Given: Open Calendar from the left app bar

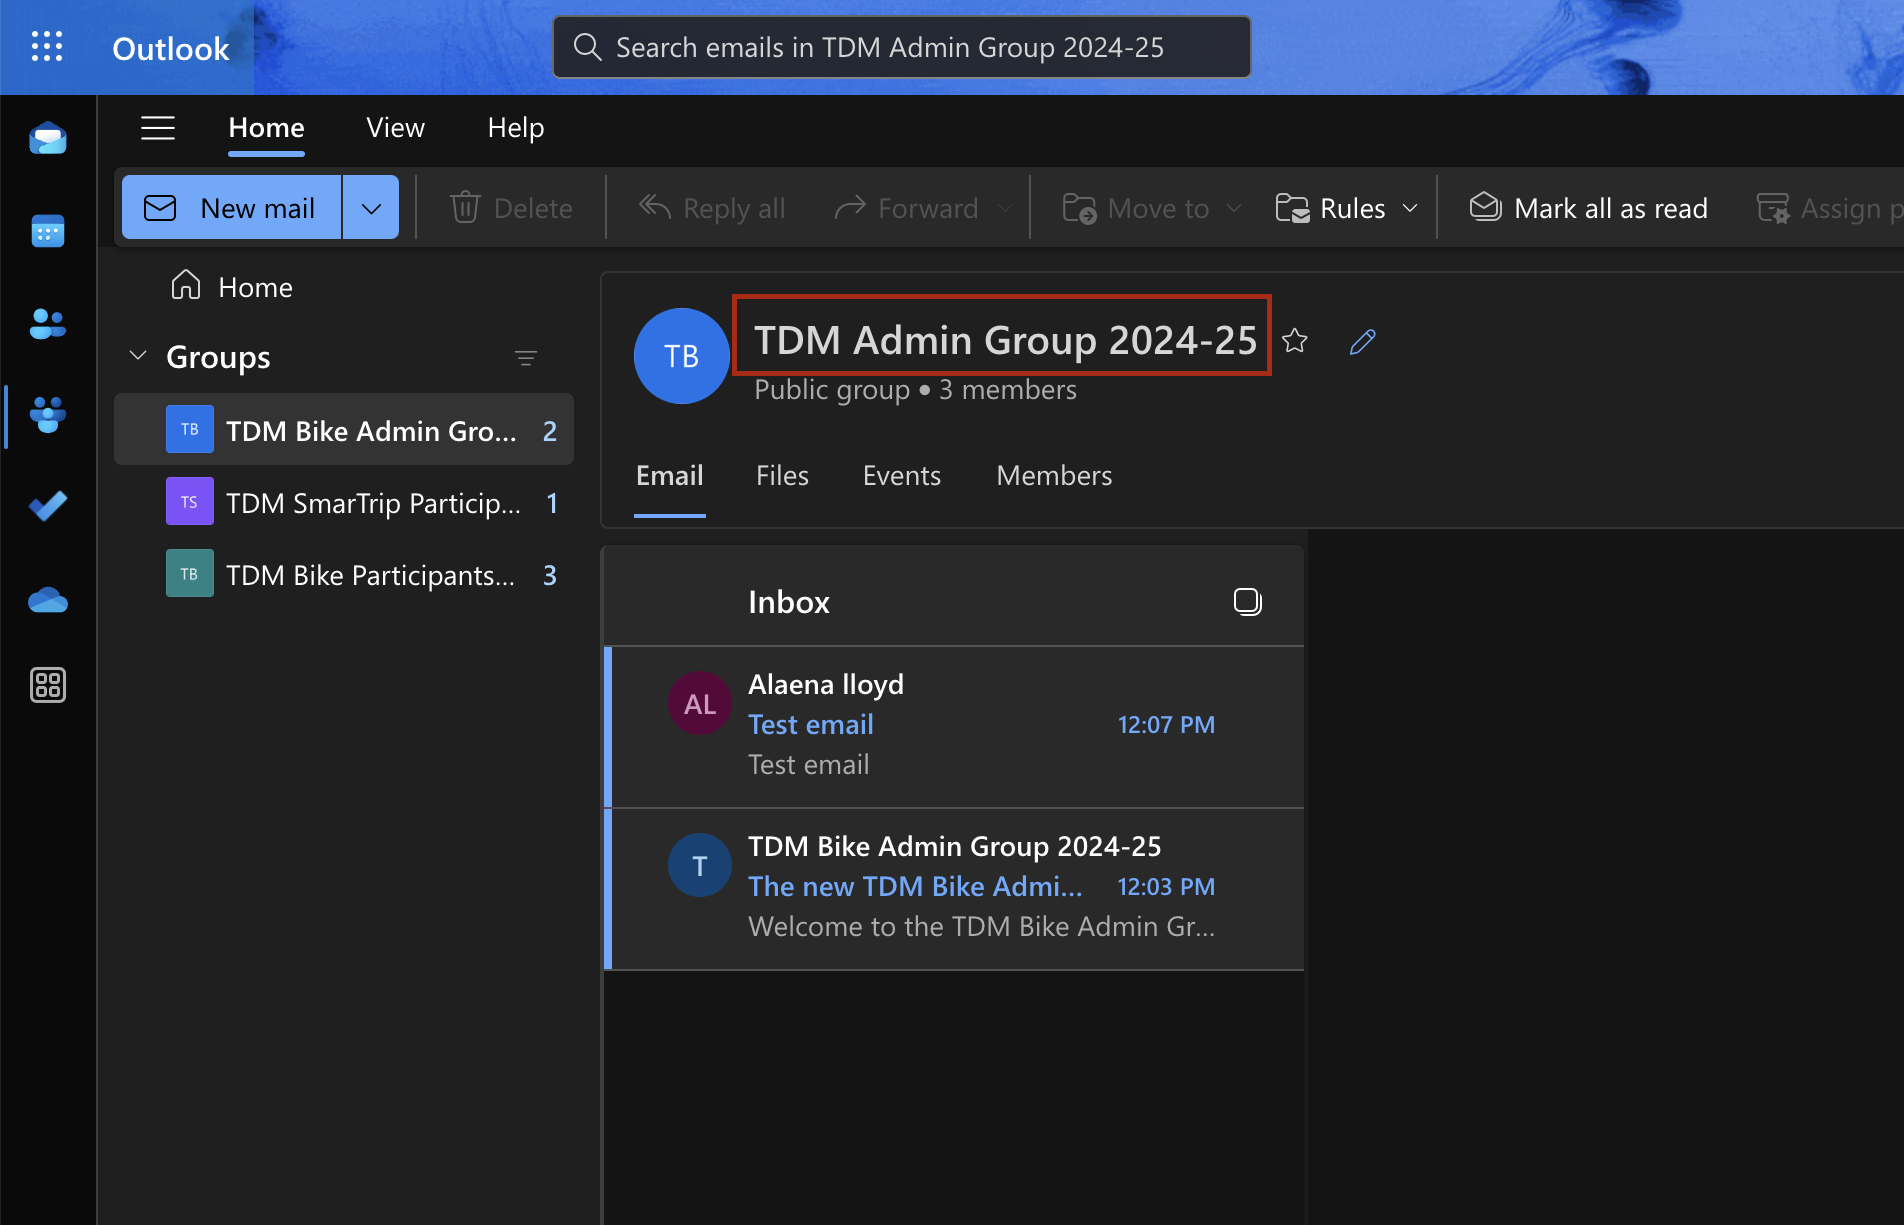Looking at the screenshot, I should tap(48, 231).
